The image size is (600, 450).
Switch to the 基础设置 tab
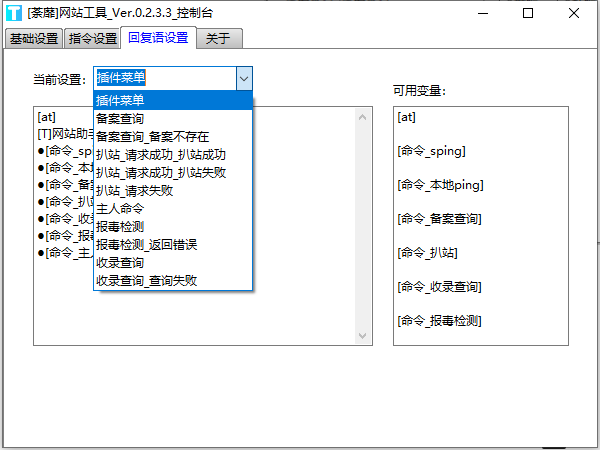tap(33, 39)
